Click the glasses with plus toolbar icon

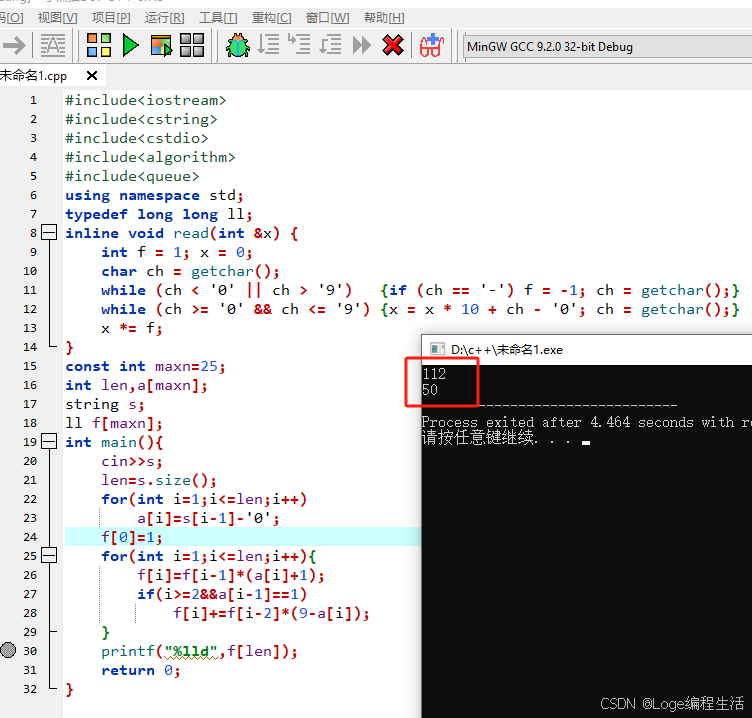(432, 45)
